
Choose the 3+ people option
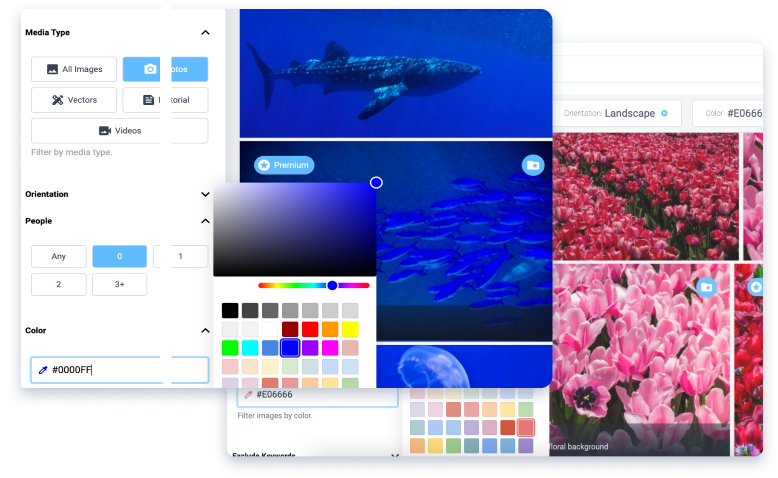(x=120, y=284)
